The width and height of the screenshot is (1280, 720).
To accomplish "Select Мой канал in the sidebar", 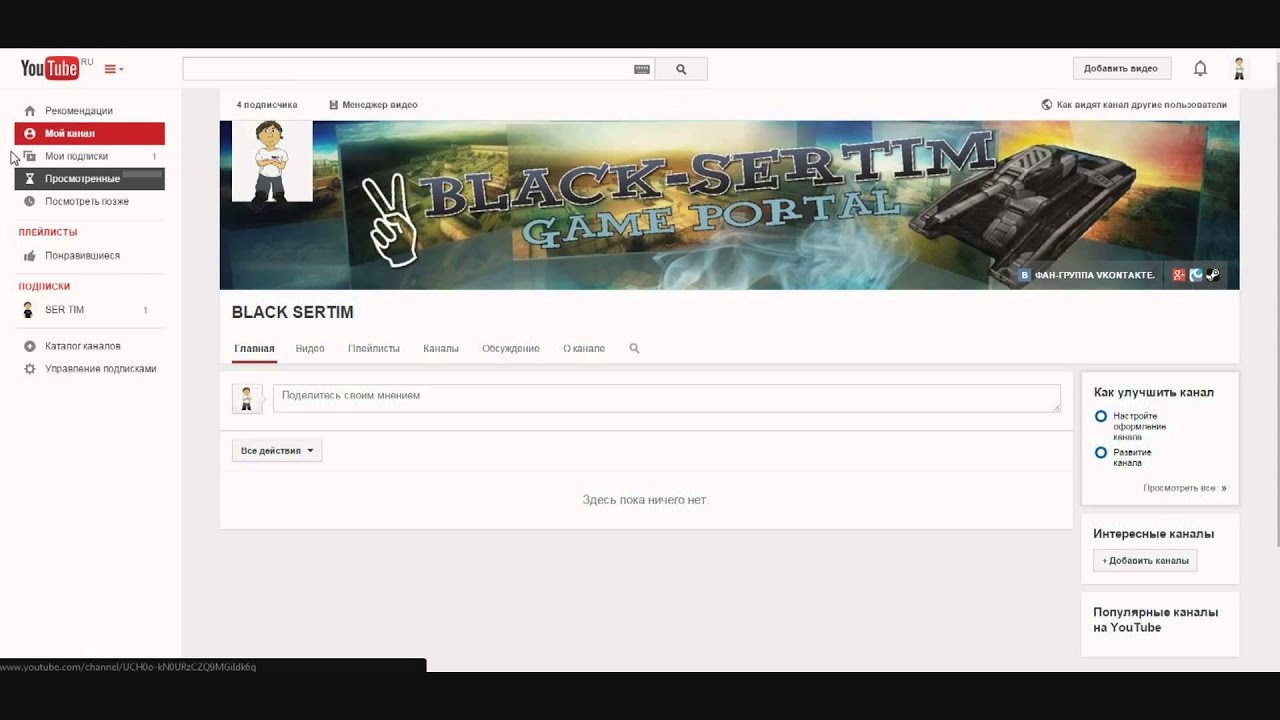I will pyautogui.click(x=89, y=133).
